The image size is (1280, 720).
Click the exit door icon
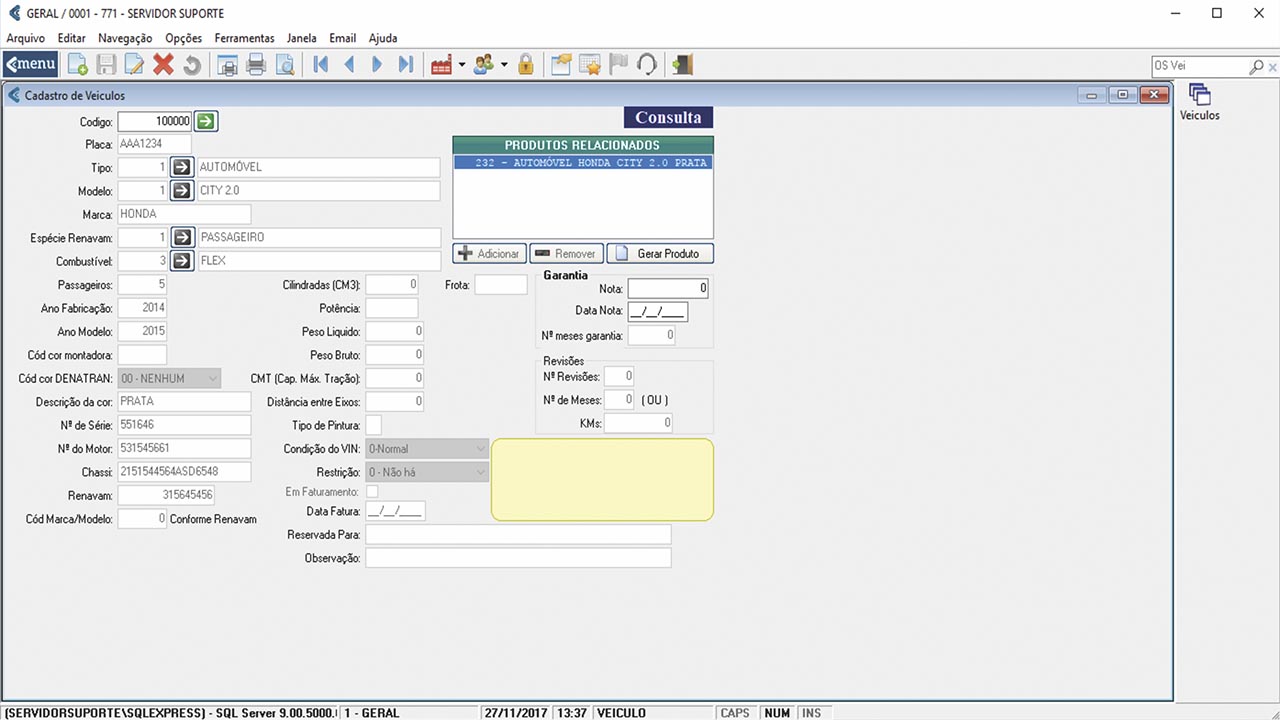(683, 65)
